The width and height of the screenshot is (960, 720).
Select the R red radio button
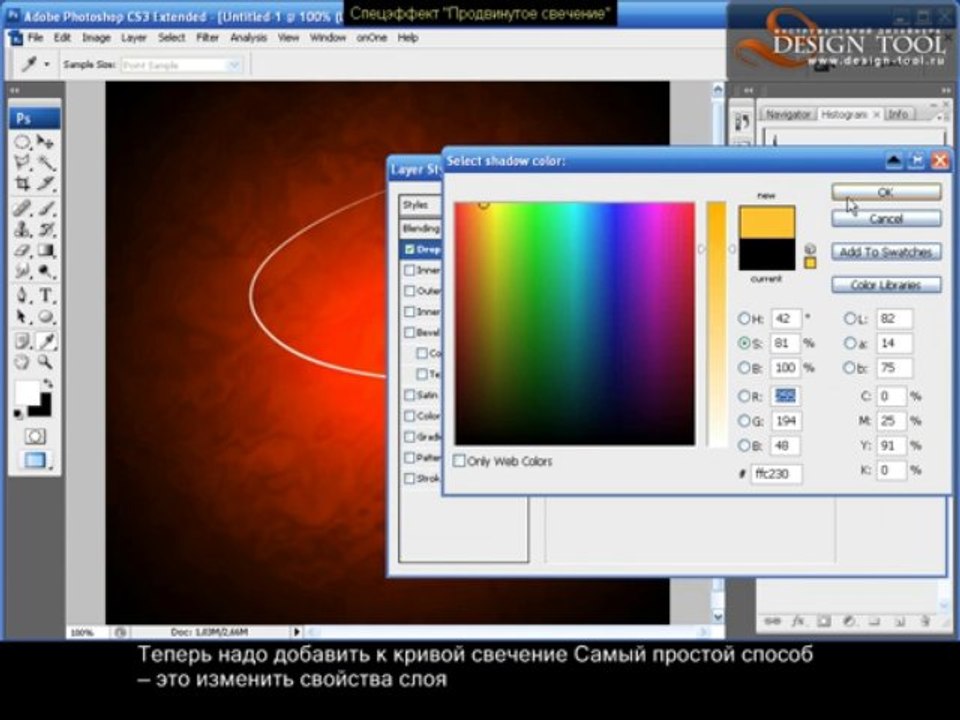pyautogui.click(x=744, y=396)
